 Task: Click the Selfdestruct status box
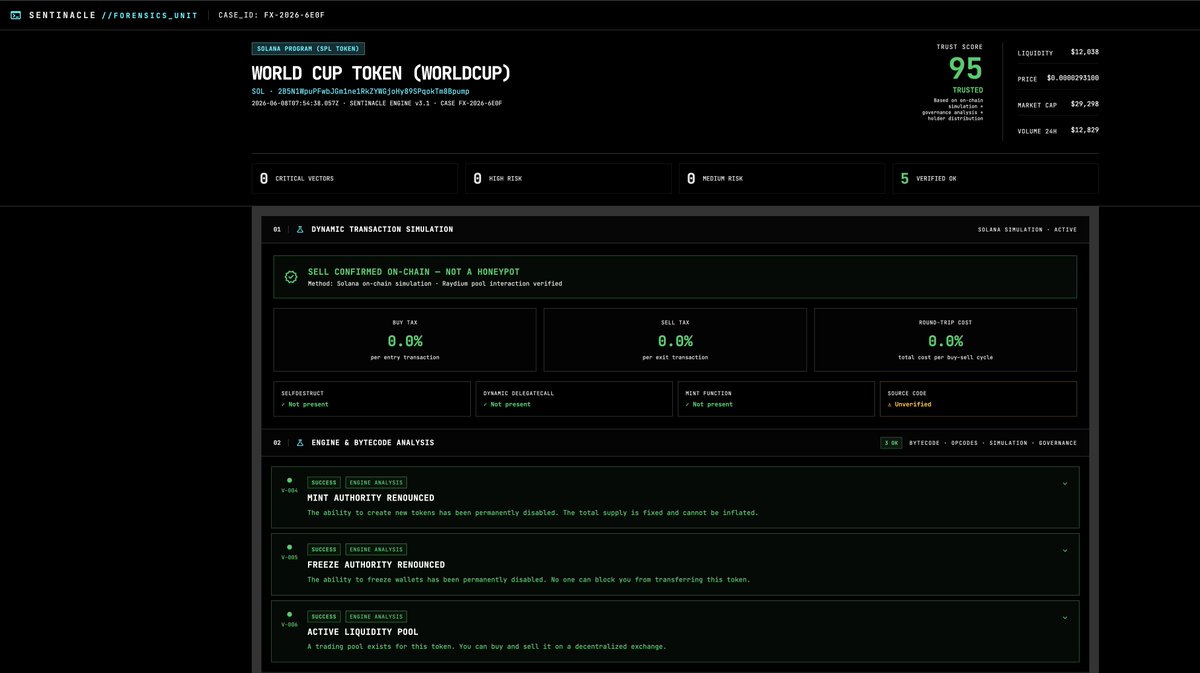coord(372,398)
